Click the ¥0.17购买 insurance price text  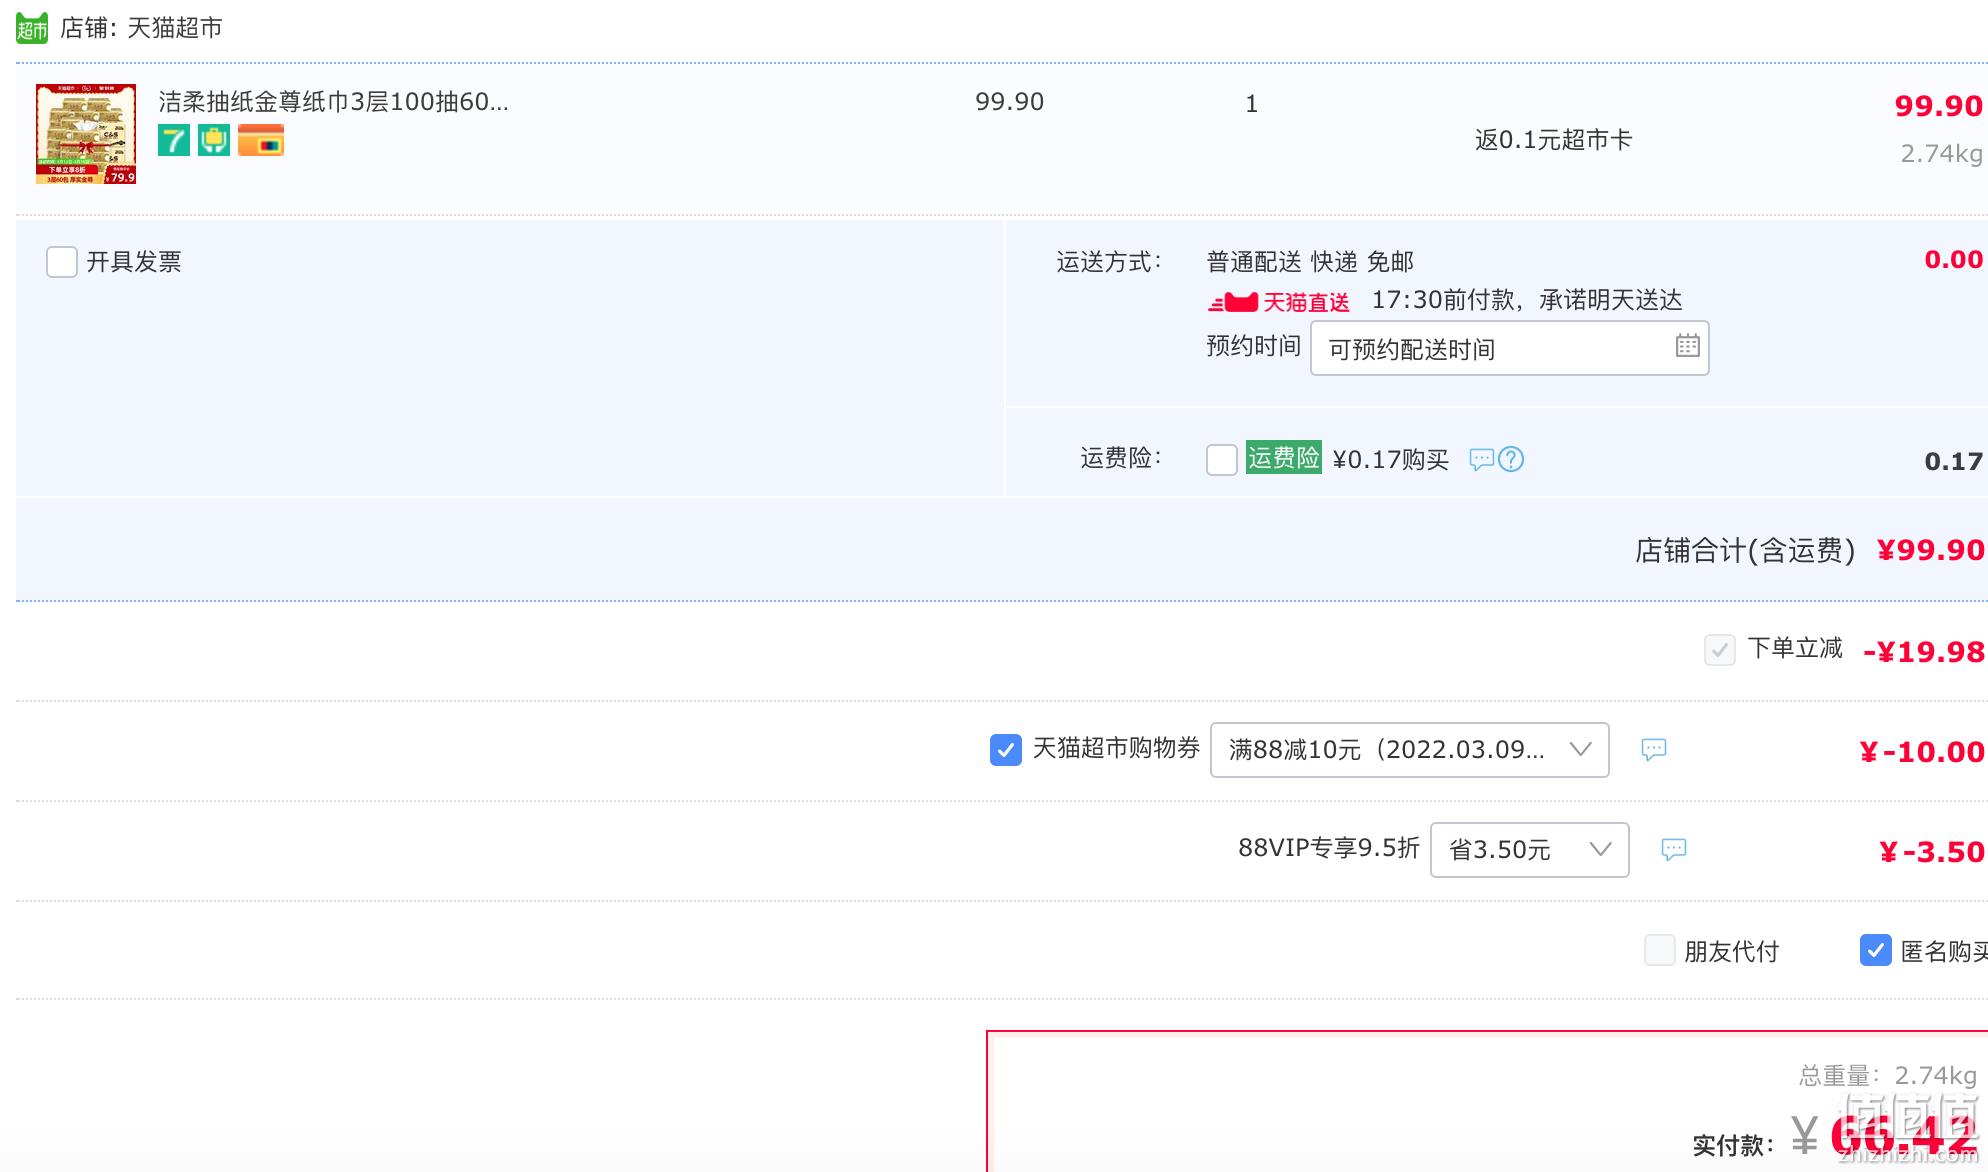point(1390,460)
